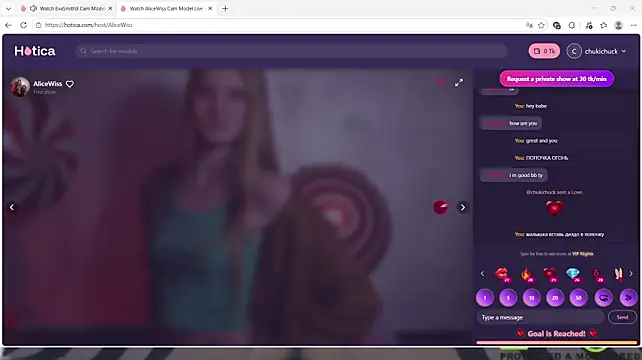The image size is (642, 360).
Task: Tip 5 tokens with the purple button
Action: (508, 298)
